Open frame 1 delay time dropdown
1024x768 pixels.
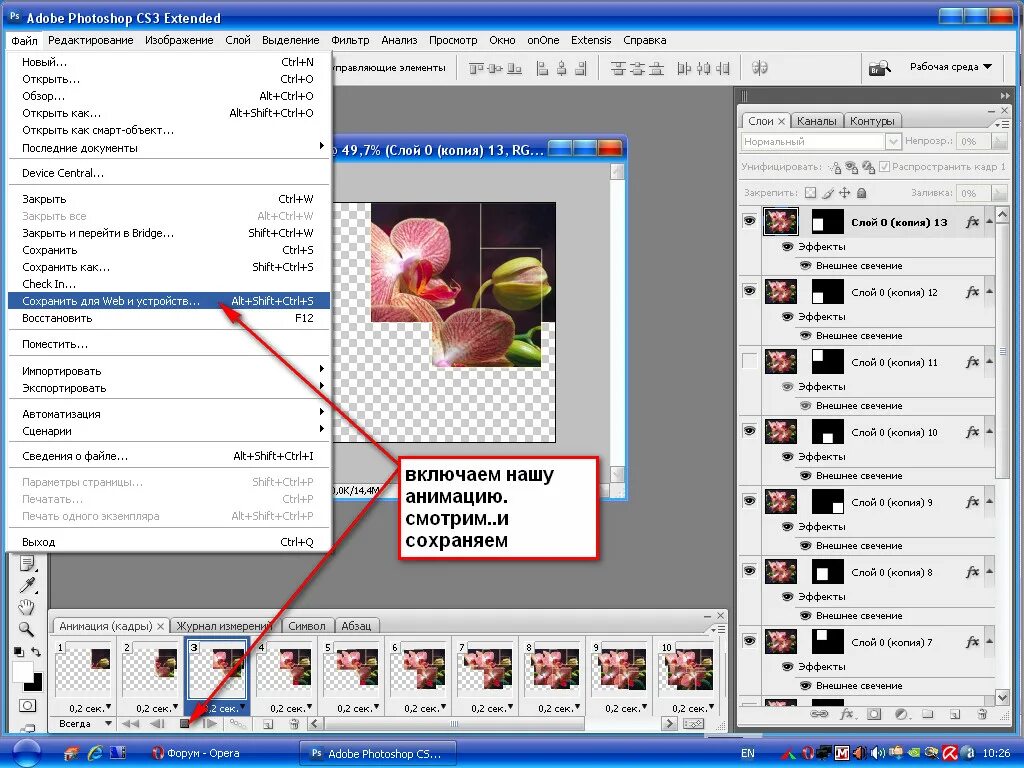pyautogui.click(x=109, y=707)
